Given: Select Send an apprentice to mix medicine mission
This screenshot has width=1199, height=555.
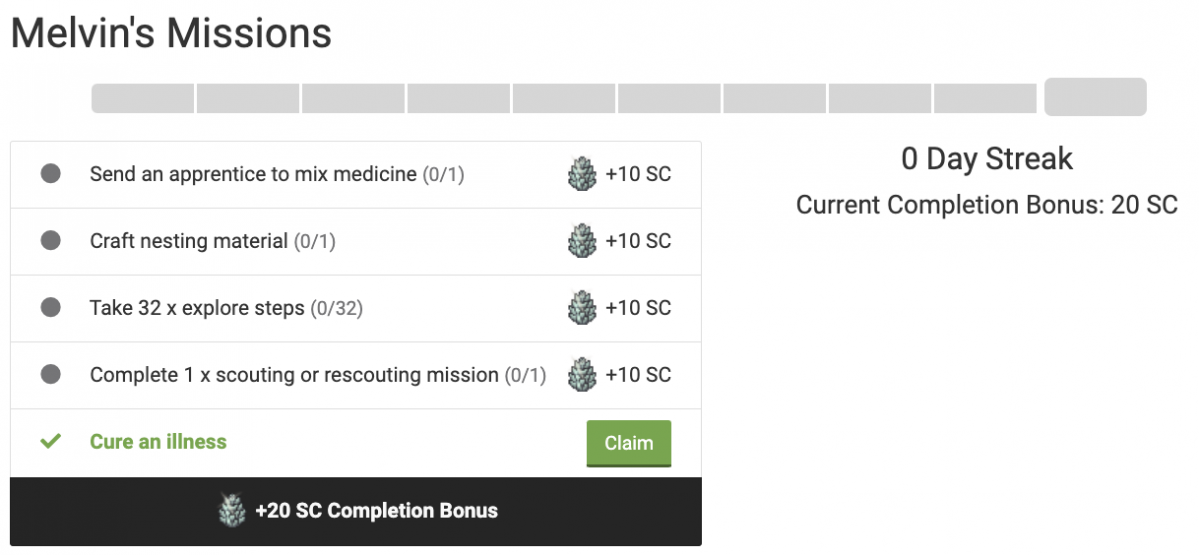Looking at the screenshot, I should point(252,174).
